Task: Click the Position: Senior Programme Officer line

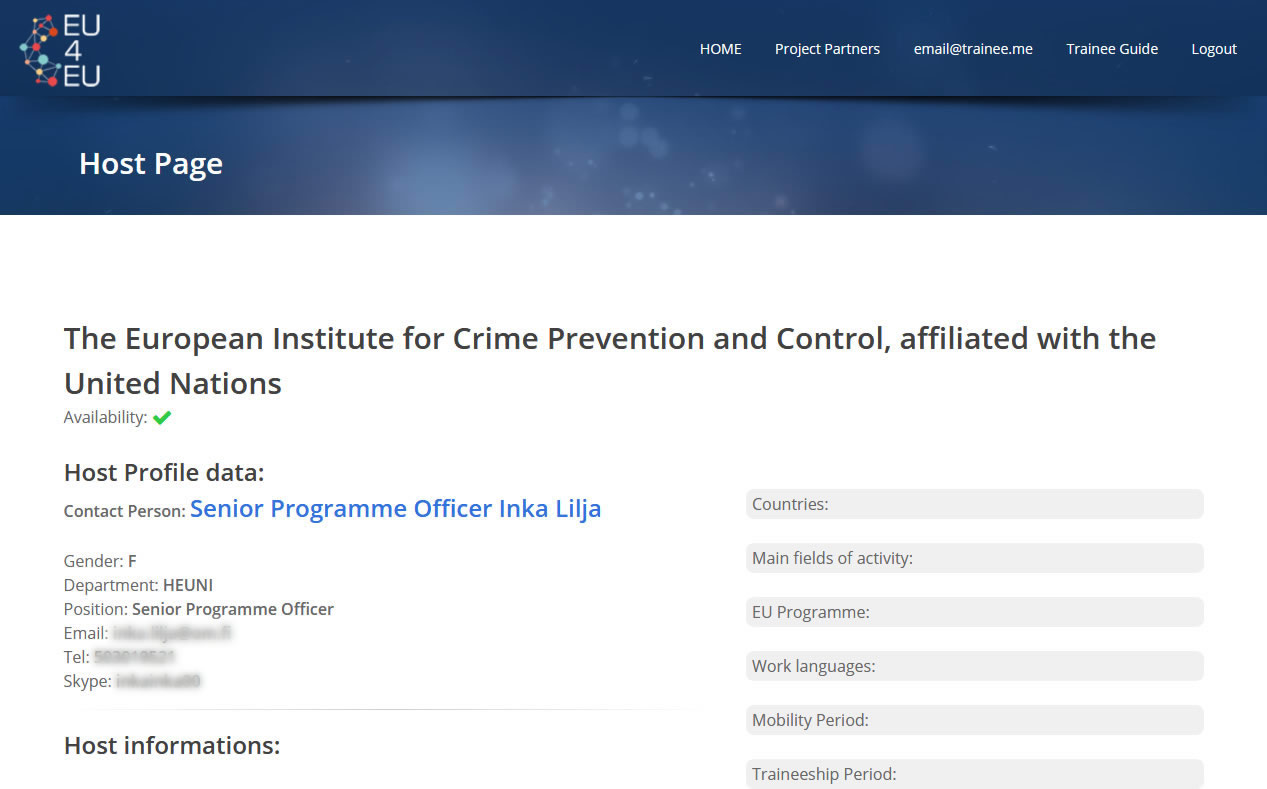Action: (x=199, y=609)
